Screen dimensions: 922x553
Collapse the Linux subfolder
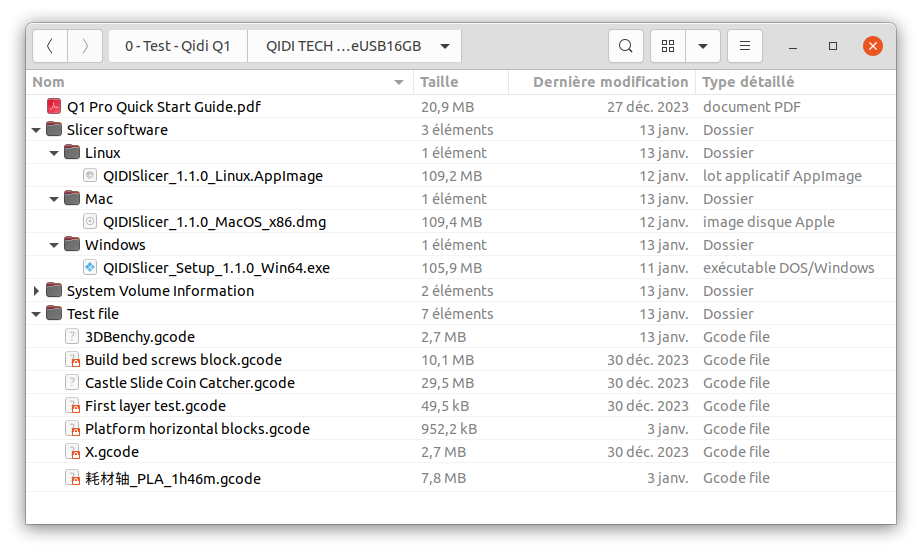(x=55, y=153)
